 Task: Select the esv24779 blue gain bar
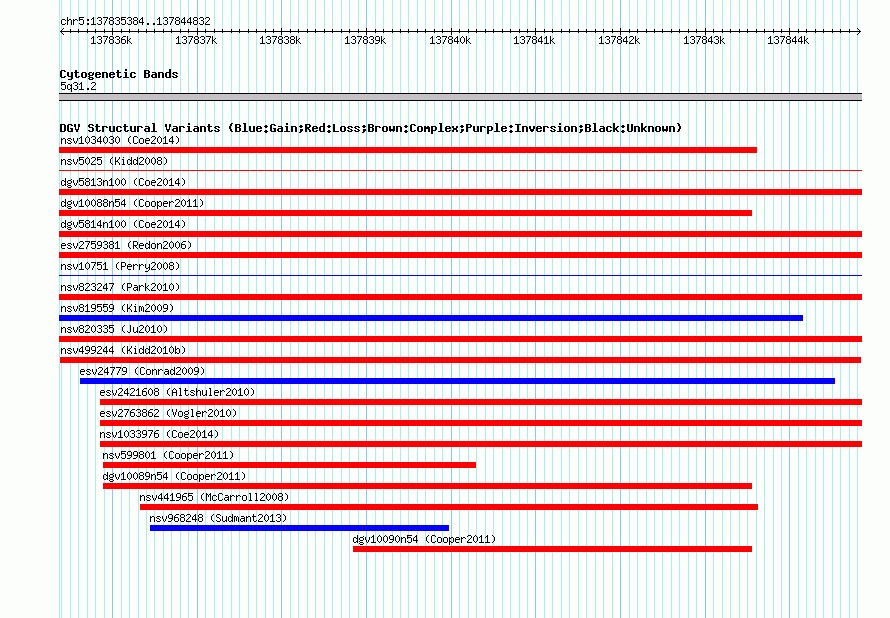[457, 381]
